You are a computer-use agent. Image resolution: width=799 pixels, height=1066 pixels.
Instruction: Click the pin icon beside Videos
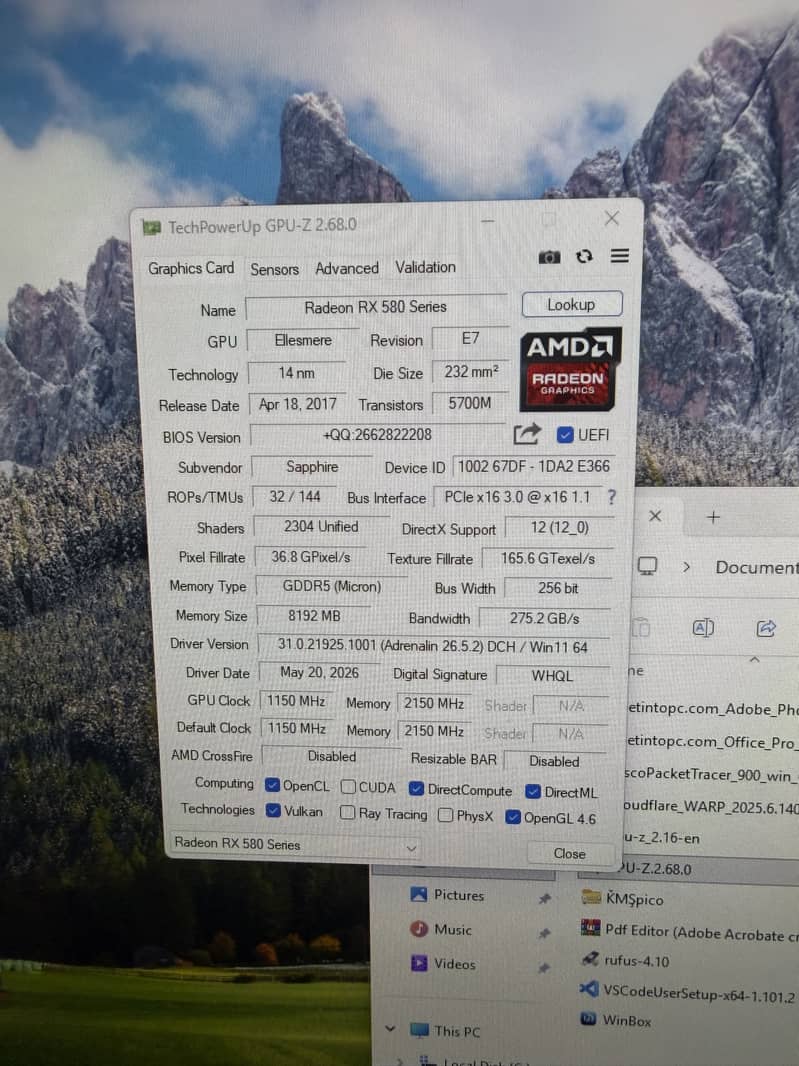point(543,967)
